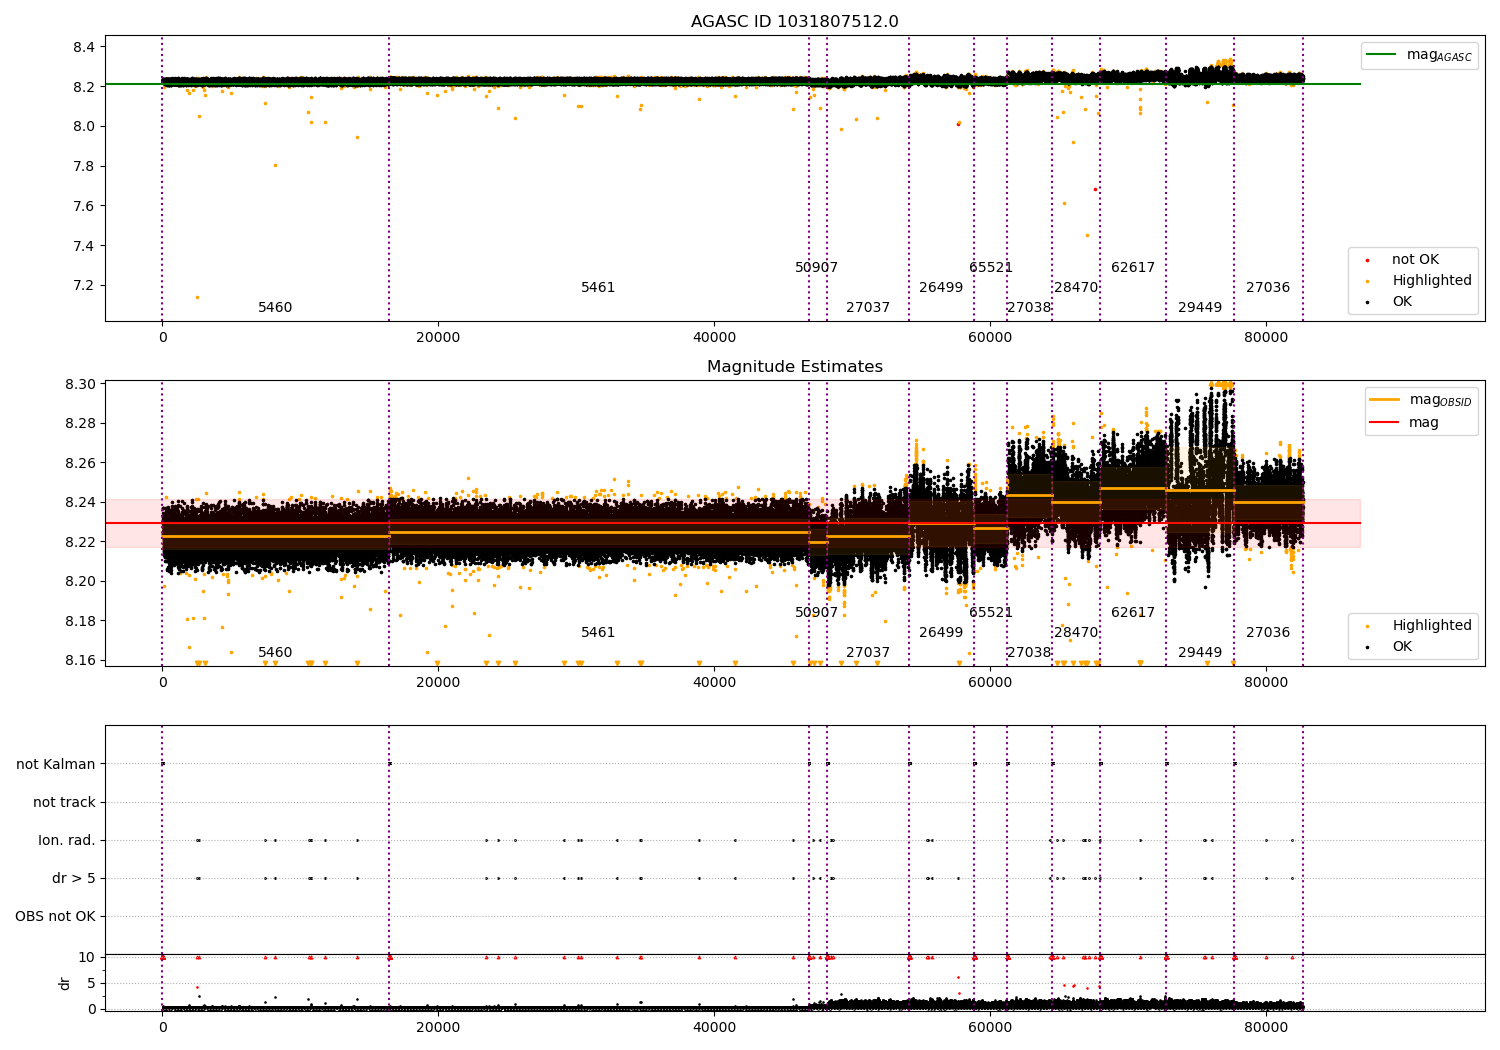Click OBSID label 65521 in Magnitude Estimates plot

click(x=991, y=613)
